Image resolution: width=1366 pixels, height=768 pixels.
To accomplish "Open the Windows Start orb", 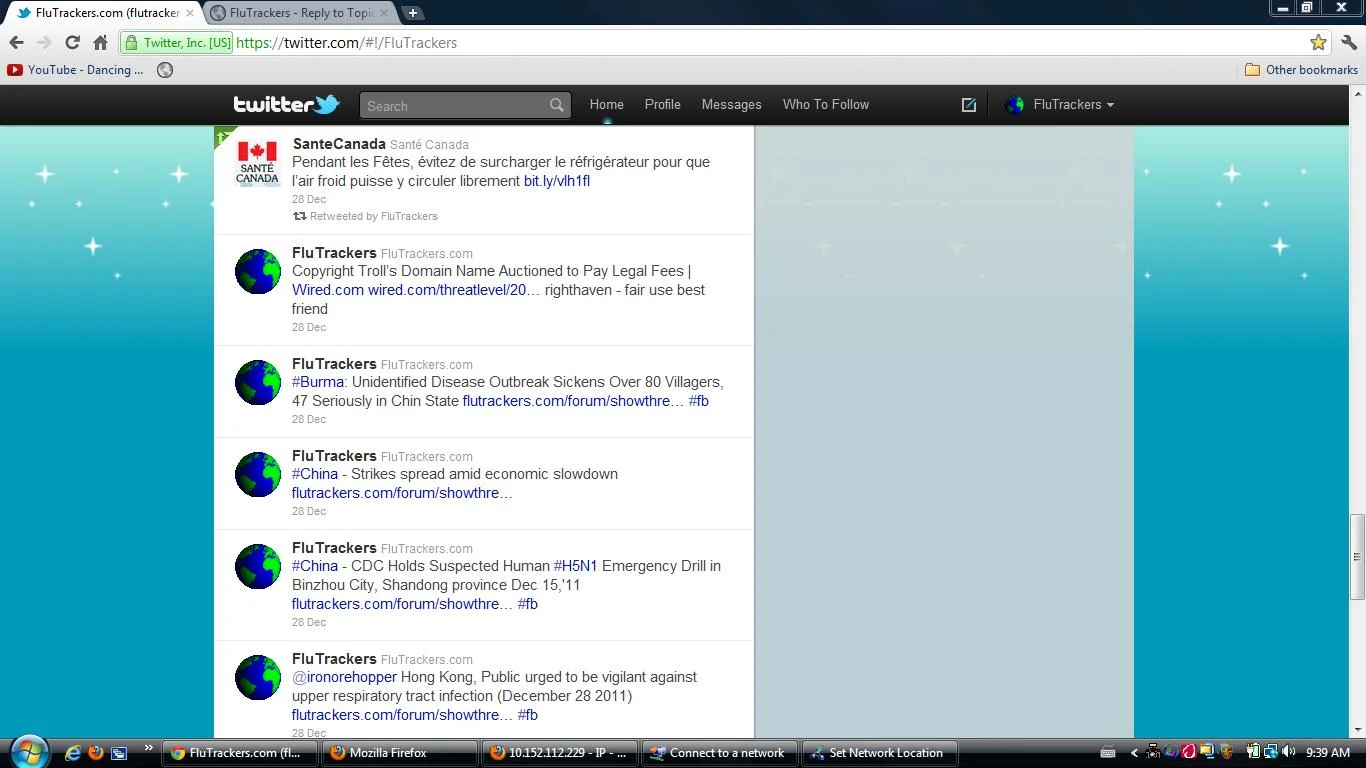I will pyautogui.click(x=29, y=752).
